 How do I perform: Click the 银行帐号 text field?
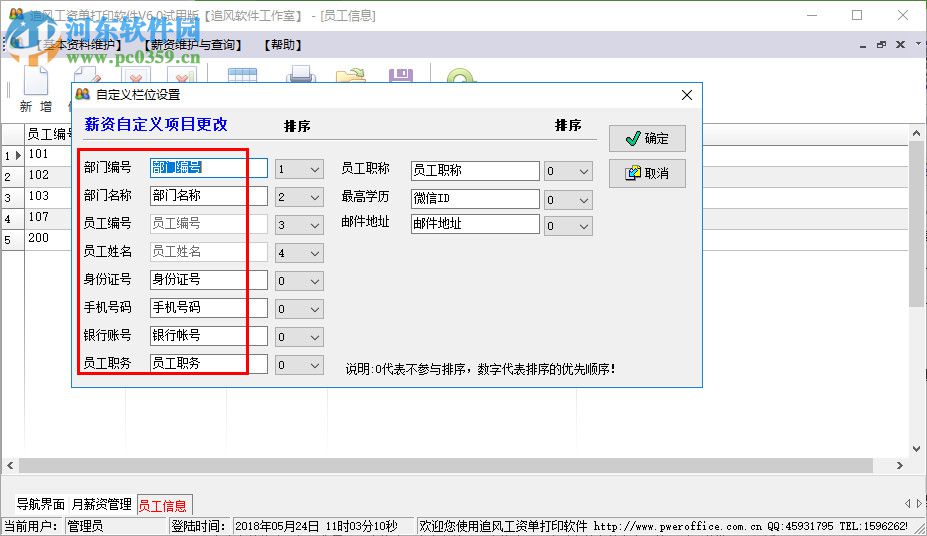click(208, 336)
